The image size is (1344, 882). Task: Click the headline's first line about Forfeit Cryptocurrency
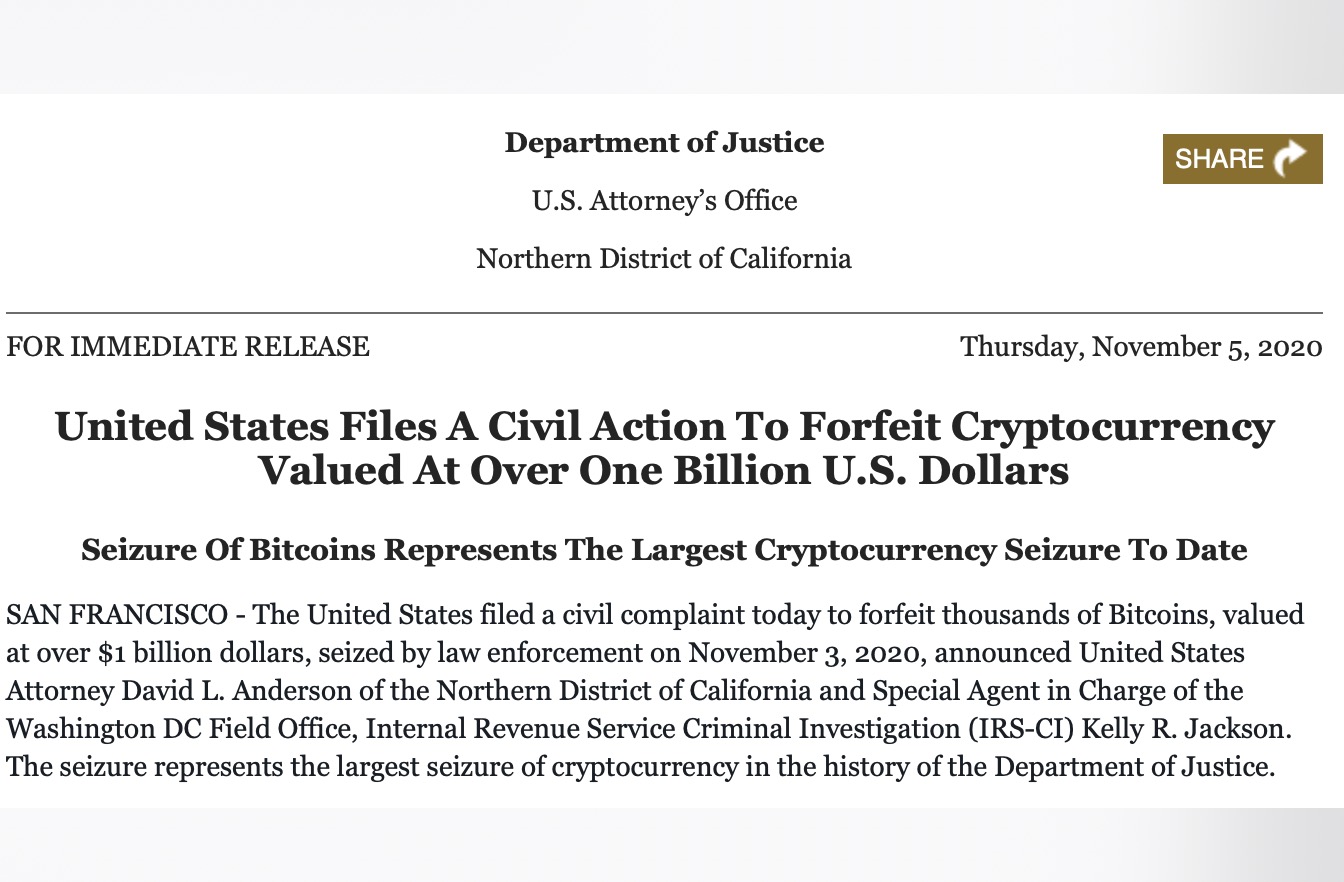(x=664, y=427)
